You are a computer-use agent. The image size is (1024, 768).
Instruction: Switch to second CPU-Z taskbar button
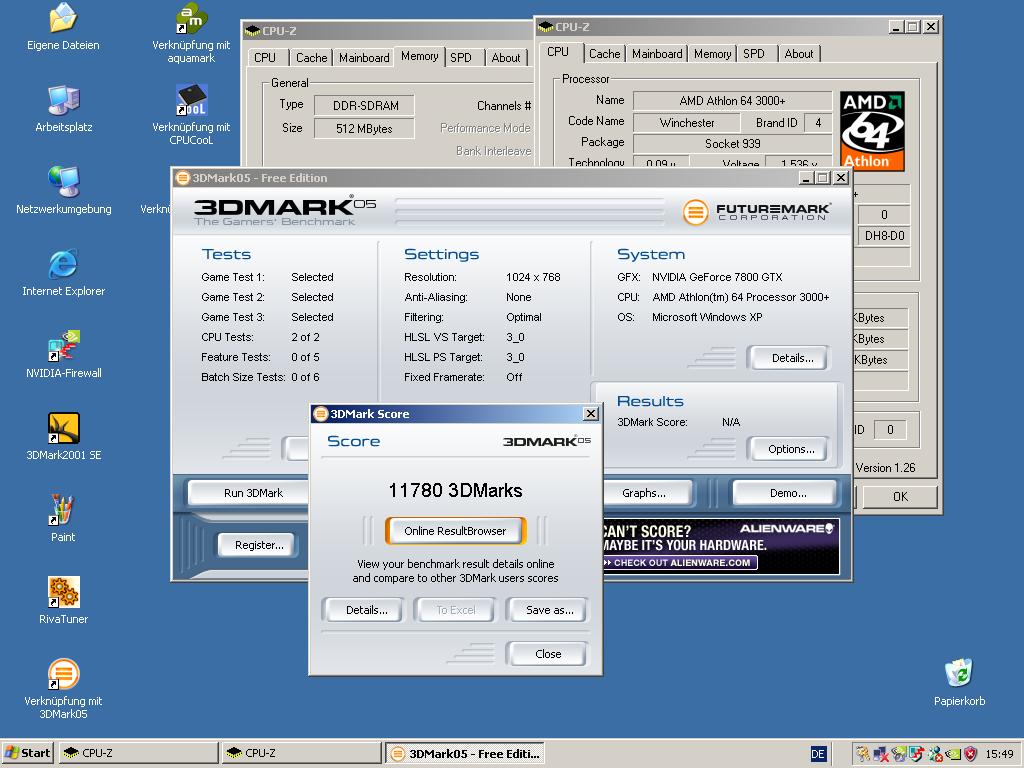pyautogui.click(x=301, y=753)
